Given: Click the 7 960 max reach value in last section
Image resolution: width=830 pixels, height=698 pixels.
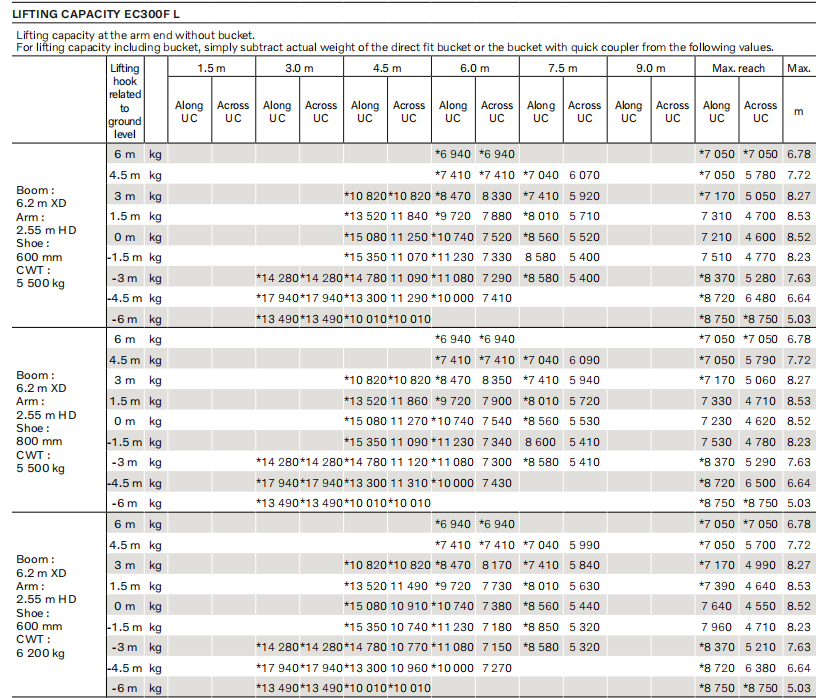Looking at the screenshot, I should (x=716, y=627).
